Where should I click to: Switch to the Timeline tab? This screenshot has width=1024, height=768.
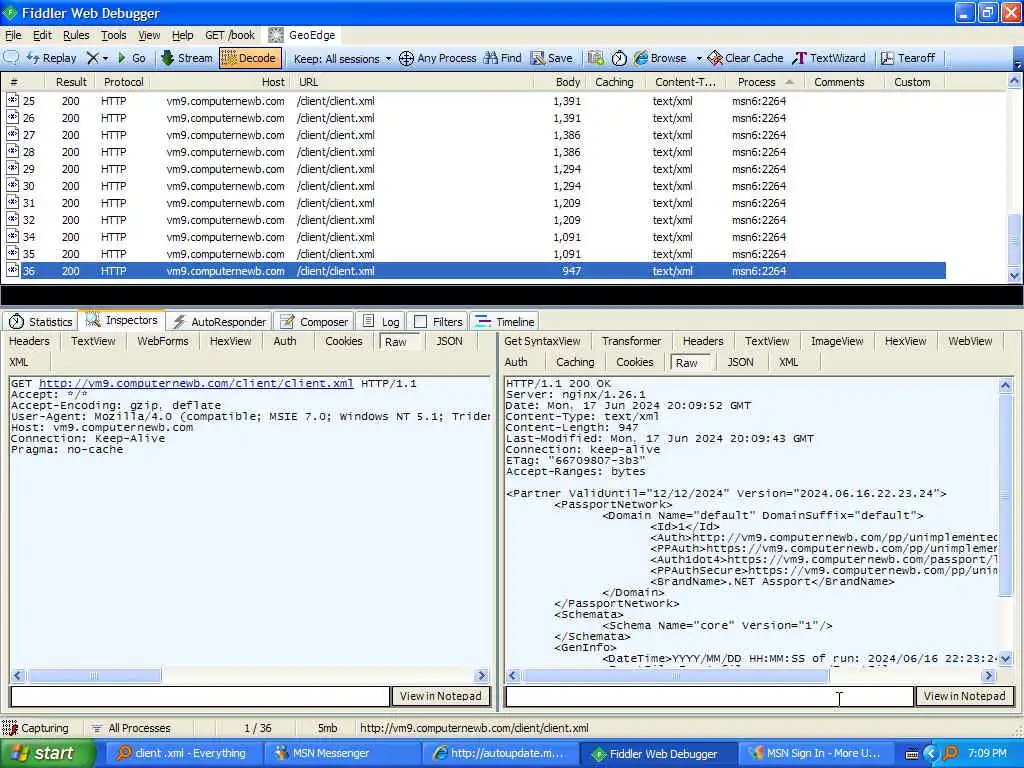pyautogui.click(x=504, y=322)
